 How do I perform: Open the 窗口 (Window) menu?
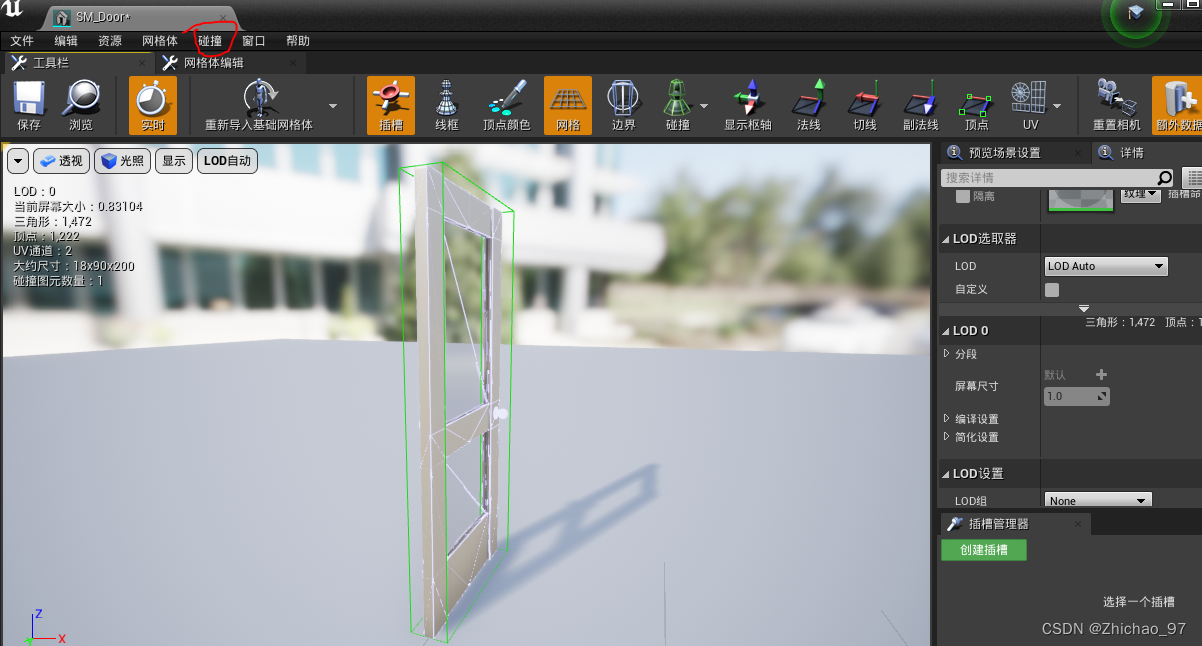(x=254, y=41)
